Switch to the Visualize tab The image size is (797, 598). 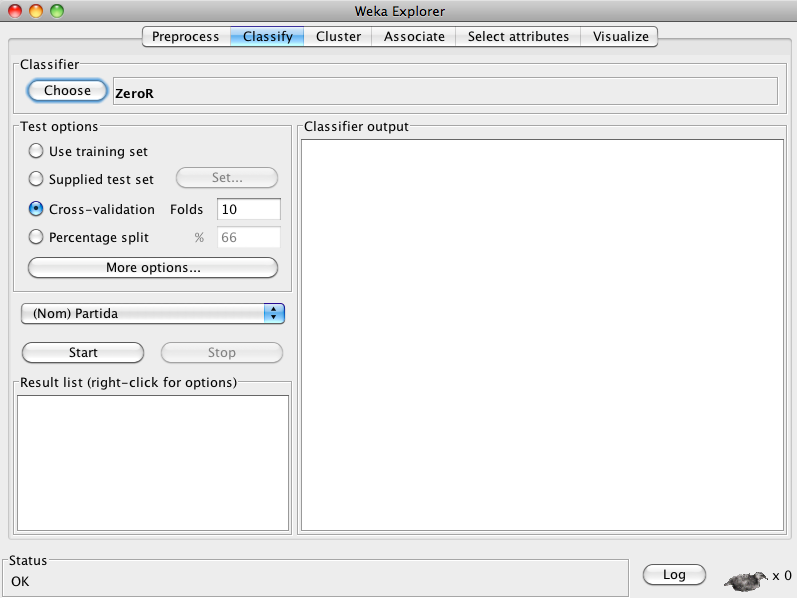tap(620, 37)
